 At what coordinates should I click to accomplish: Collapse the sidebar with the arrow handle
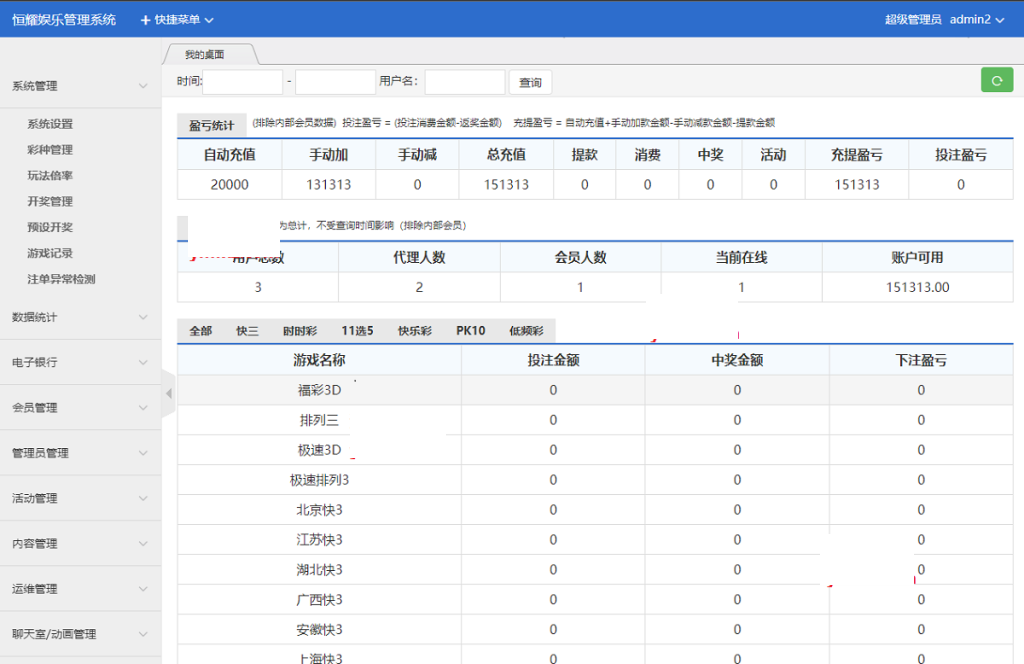pos(168,393)
